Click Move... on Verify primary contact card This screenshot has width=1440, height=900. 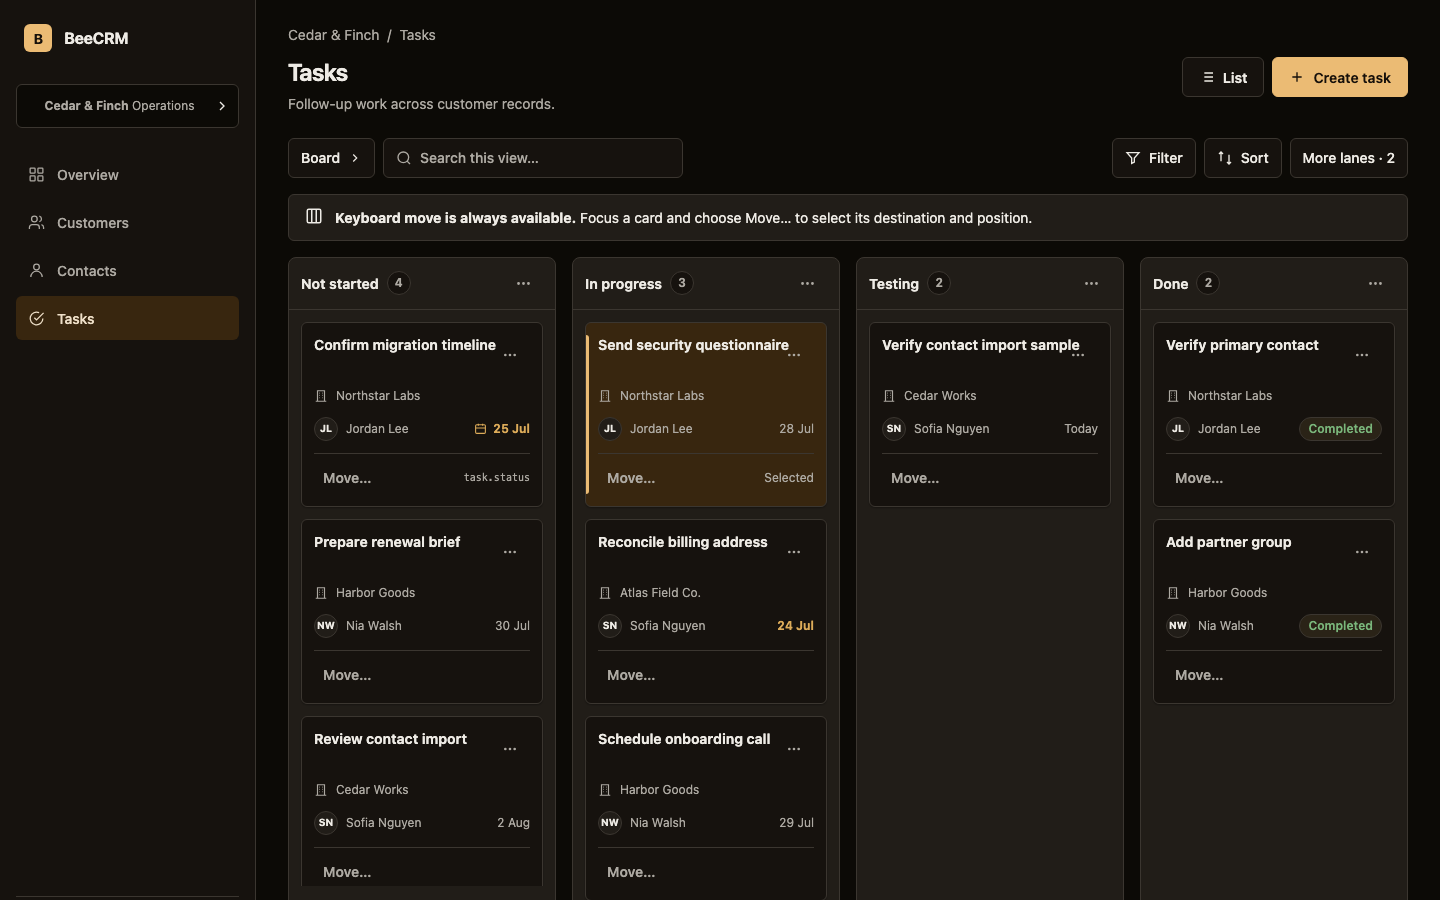[1199, 478]
